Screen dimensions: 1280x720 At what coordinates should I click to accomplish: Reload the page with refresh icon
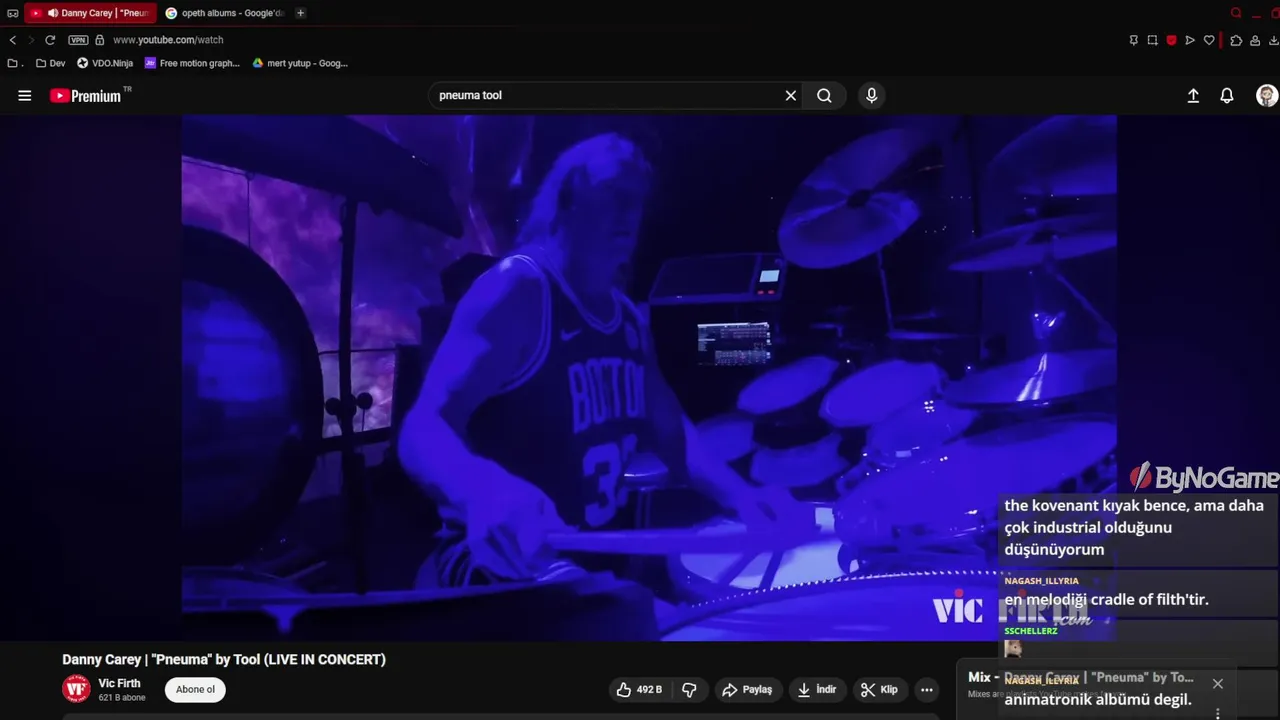pos(50,40)
